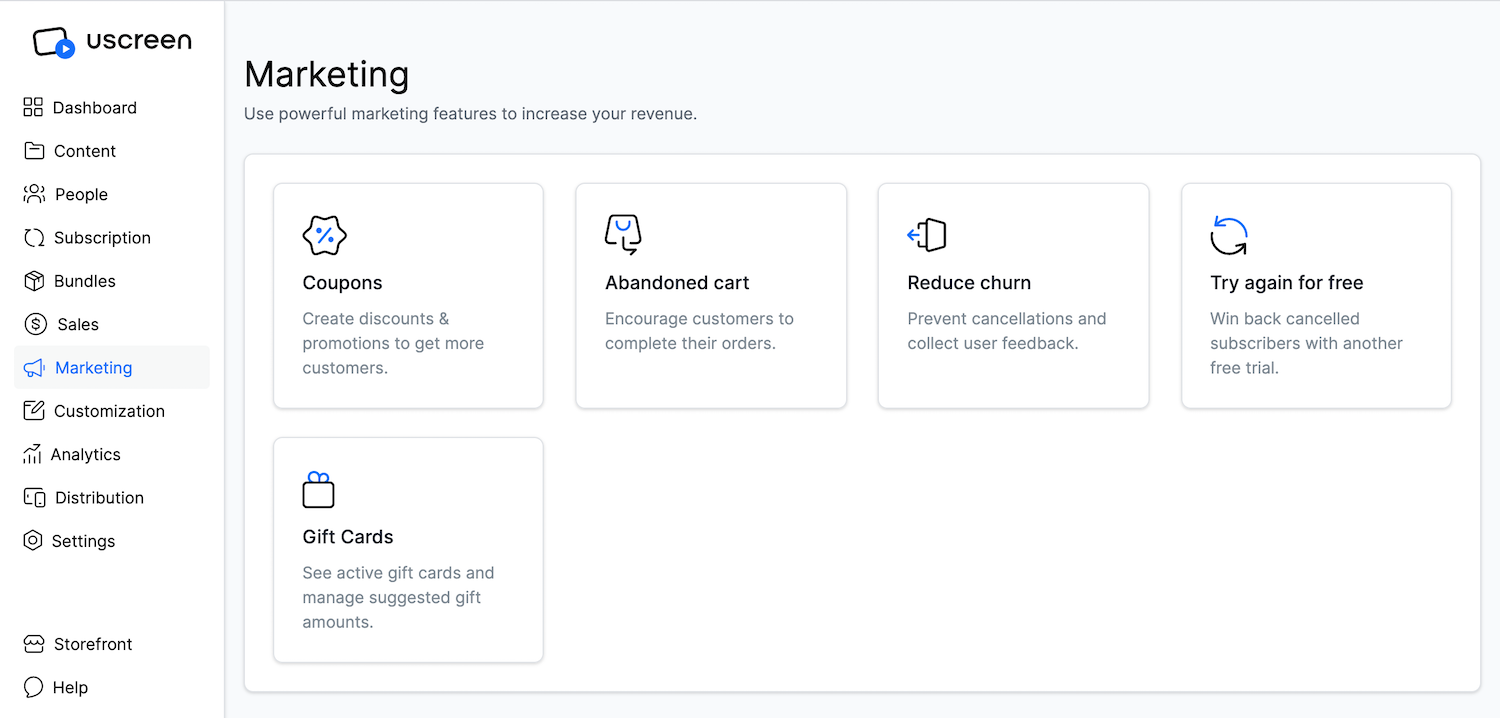
Task: Select the Marketing sidebar label
Action: [x=94, y=368]
